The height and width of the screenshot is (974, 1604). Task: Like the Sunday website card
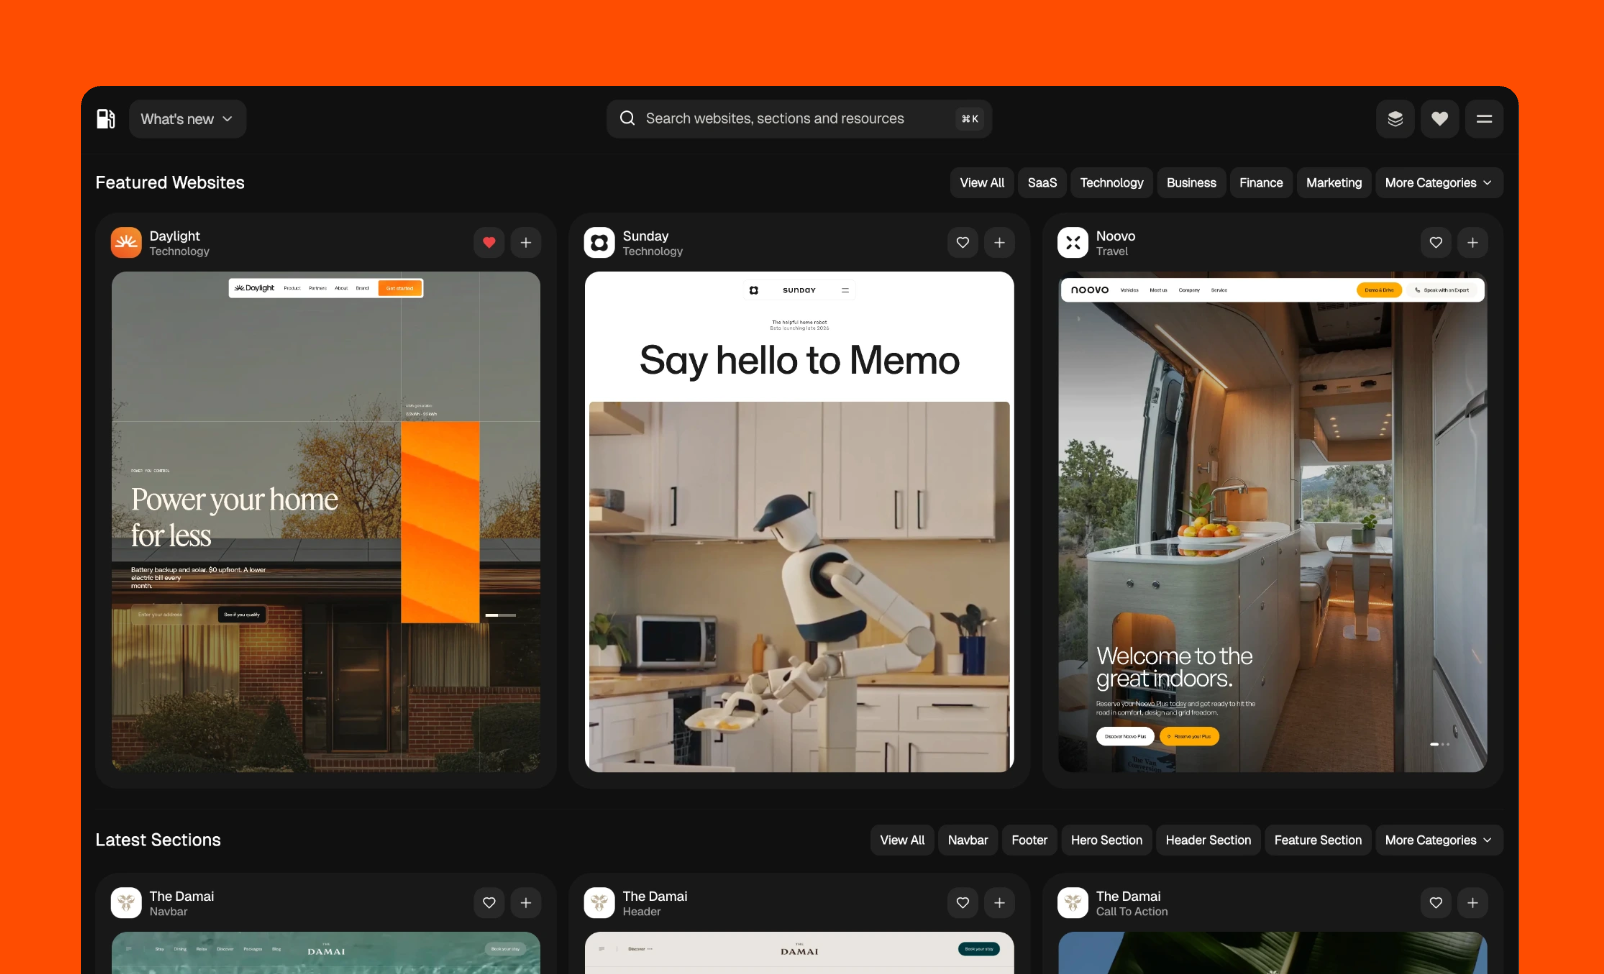pos(963,243)
